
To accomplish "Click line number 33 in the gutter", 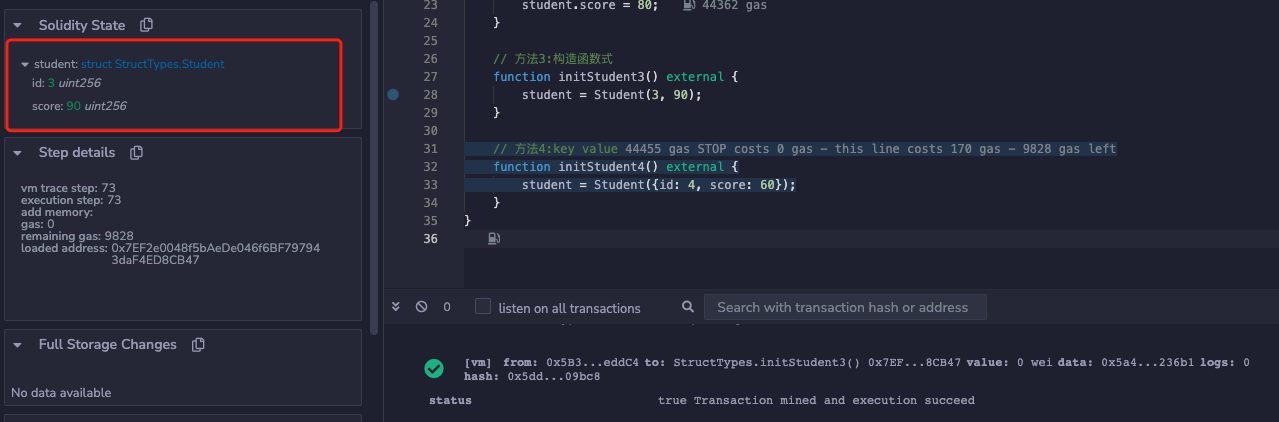I will [x=430, y=185].
